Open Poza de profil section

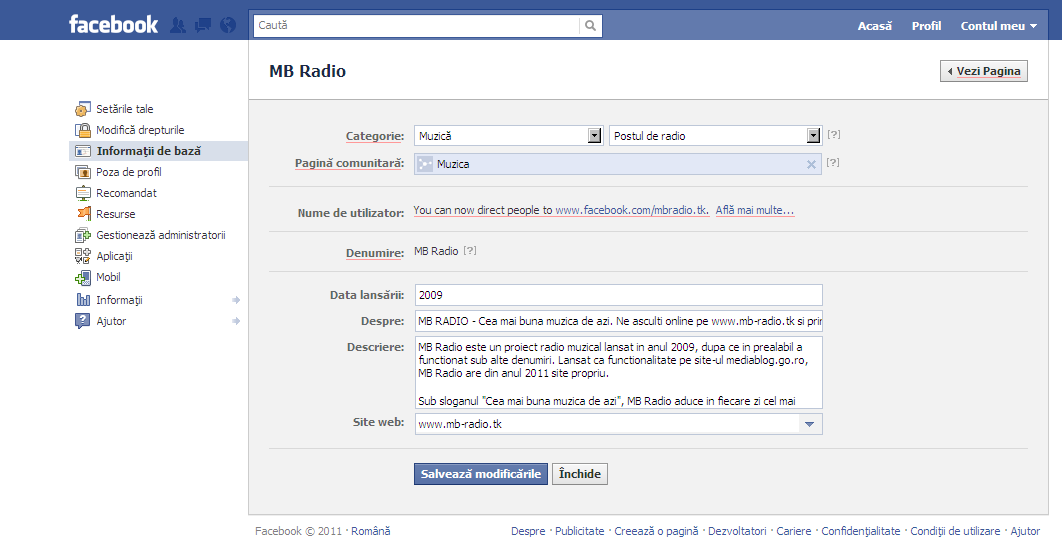coord(129,172)
